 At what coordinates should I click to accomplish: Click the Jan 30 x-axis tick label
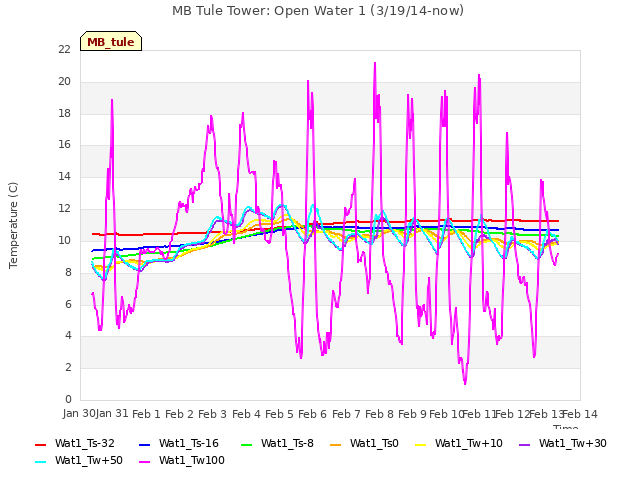[x=79, y=414]
